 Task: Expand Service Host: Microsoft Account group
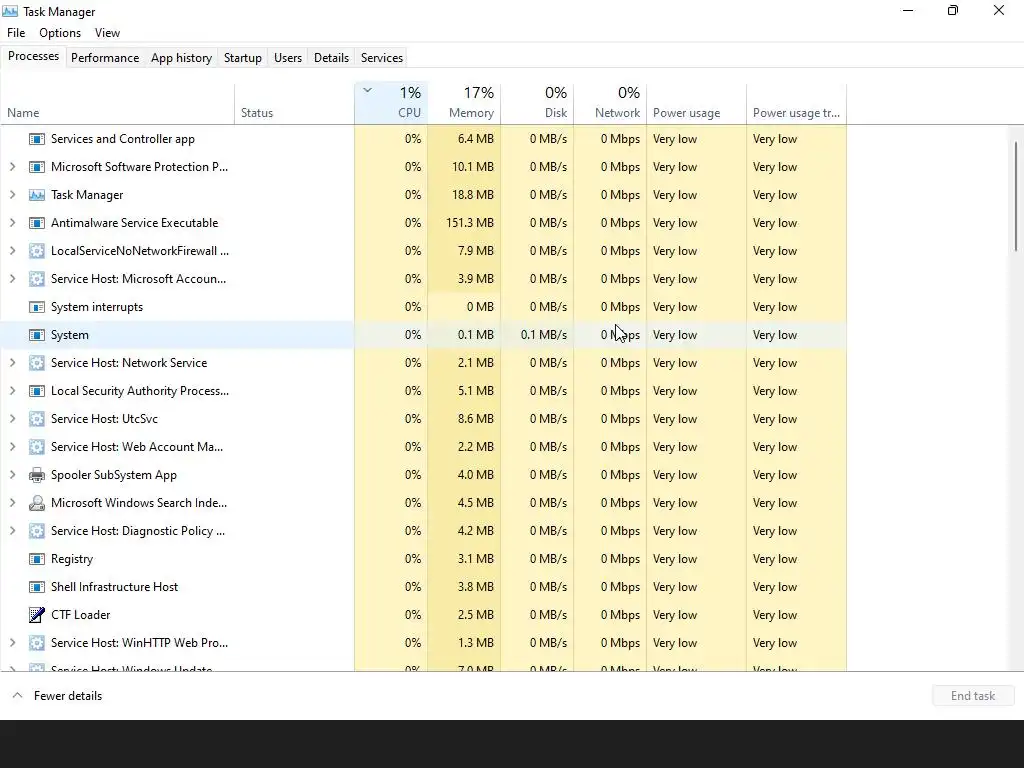pos(12,280)
